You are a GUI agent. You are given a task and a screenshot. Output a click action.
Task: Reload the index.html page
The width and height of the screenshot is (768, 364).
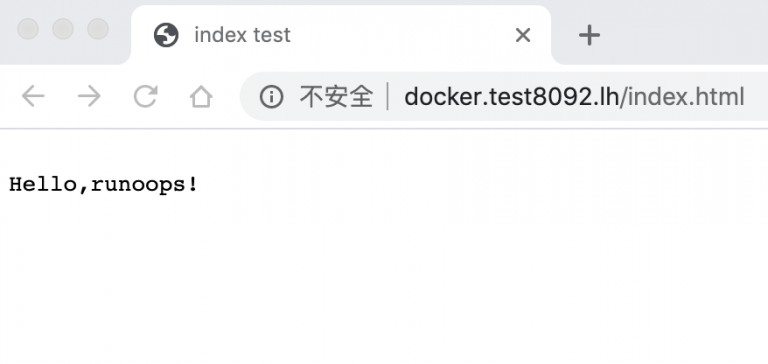(x=146, y=96)
